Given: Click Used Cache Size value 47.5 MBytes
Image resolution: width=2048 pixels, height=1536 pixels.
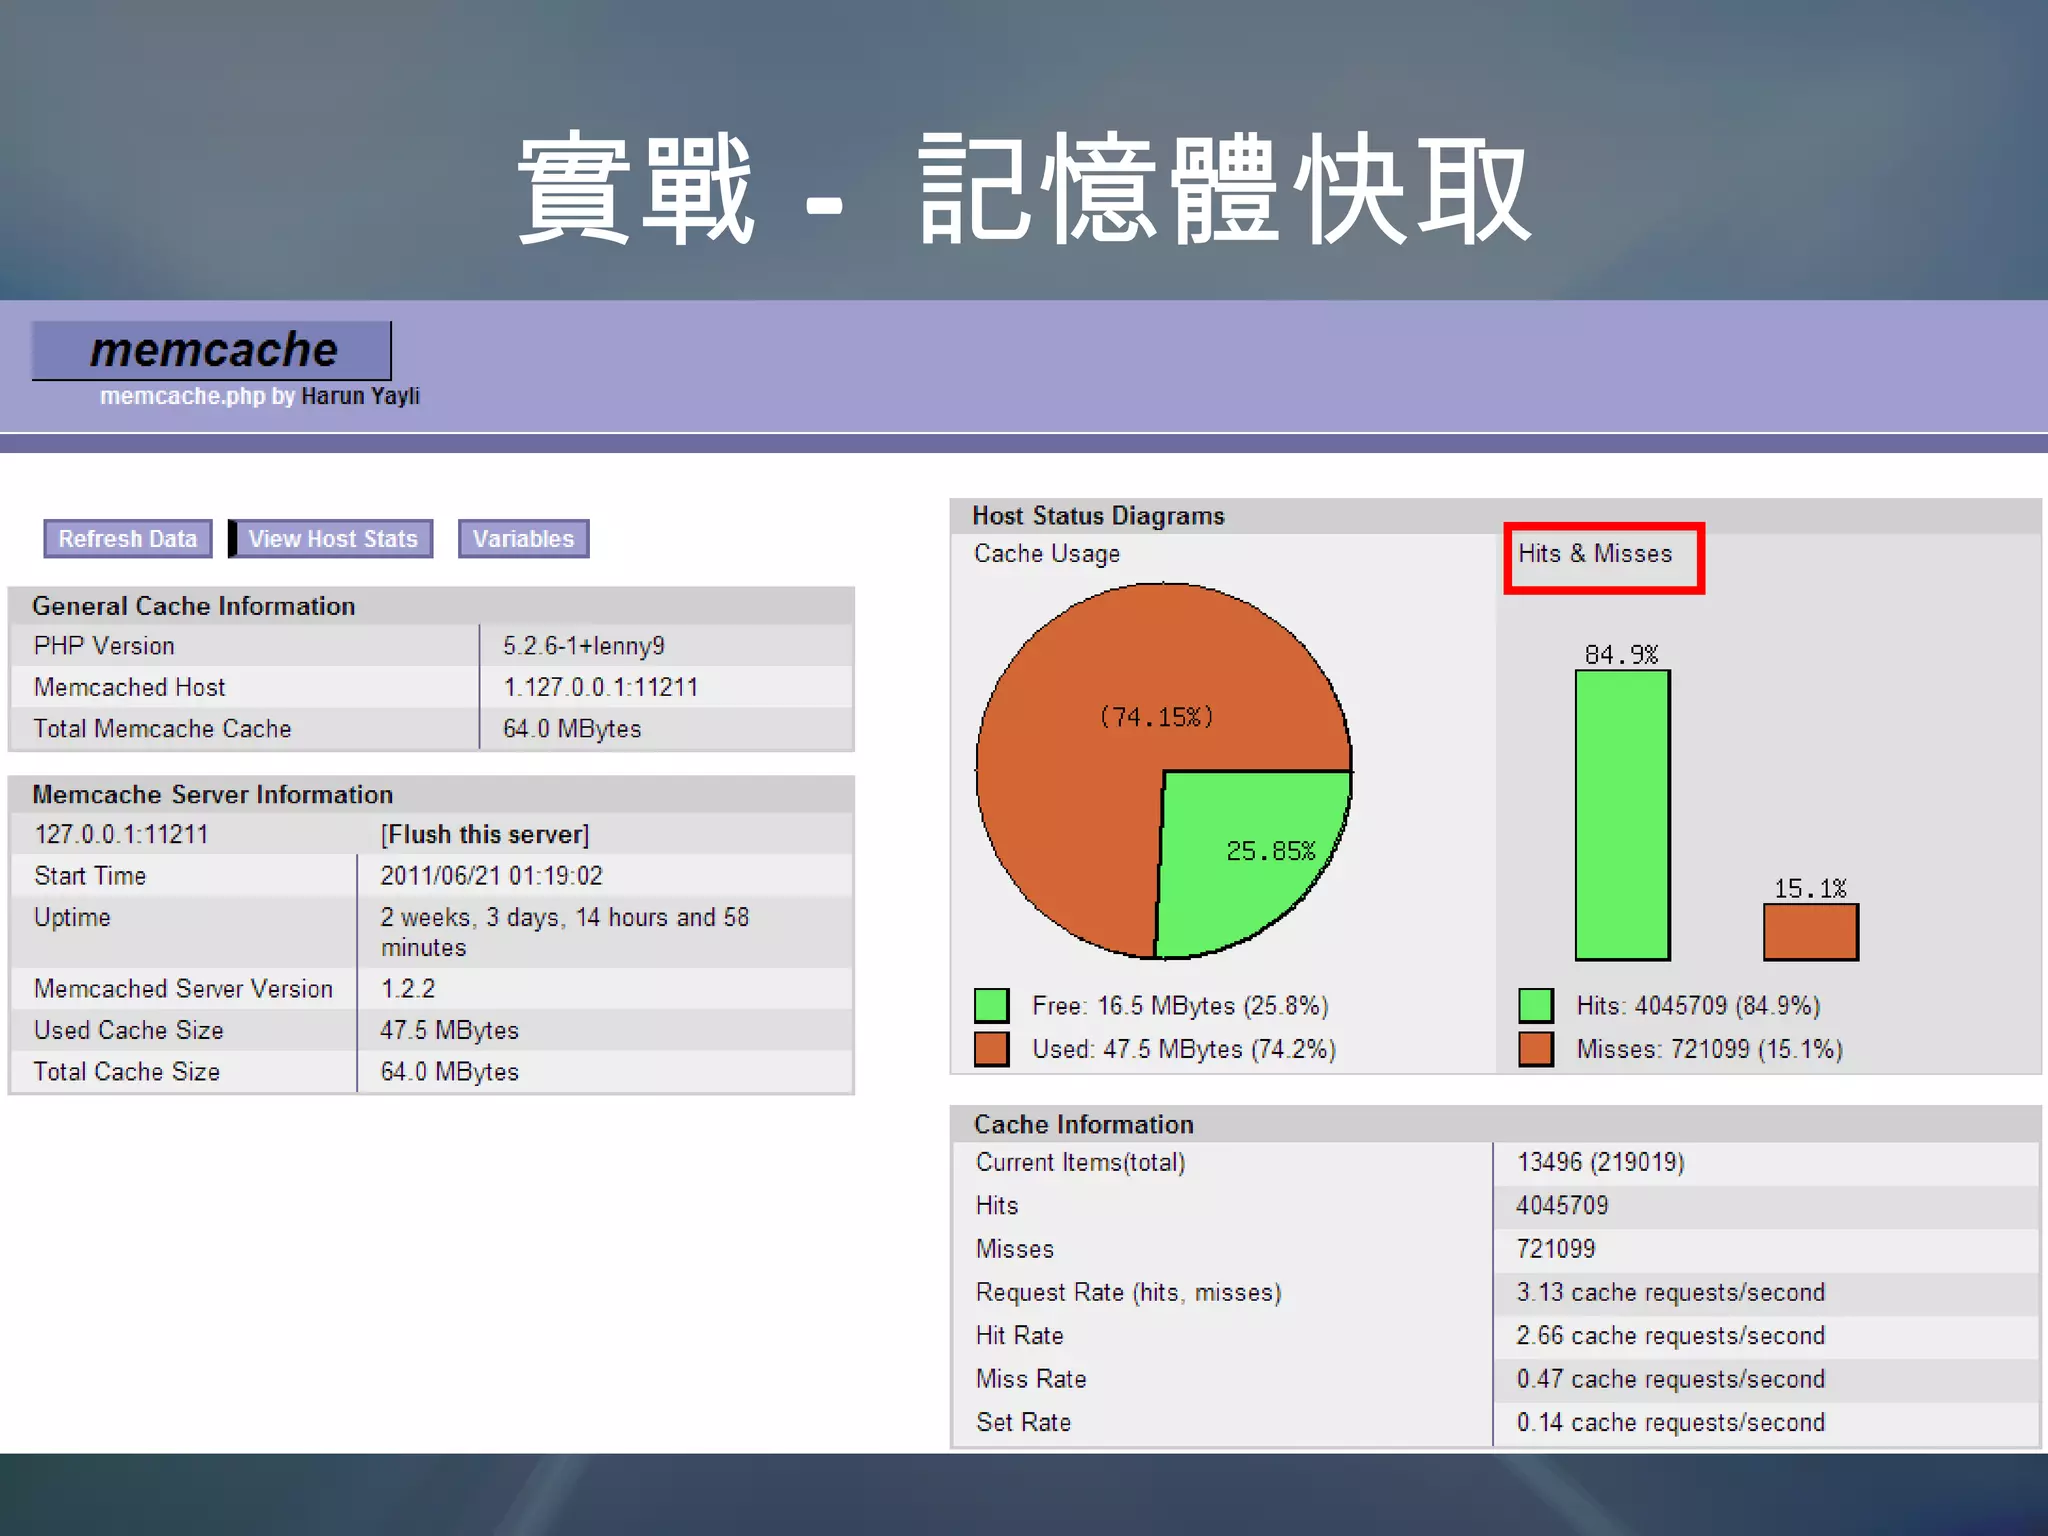Looking at the screenshot, I should 449,1030.
